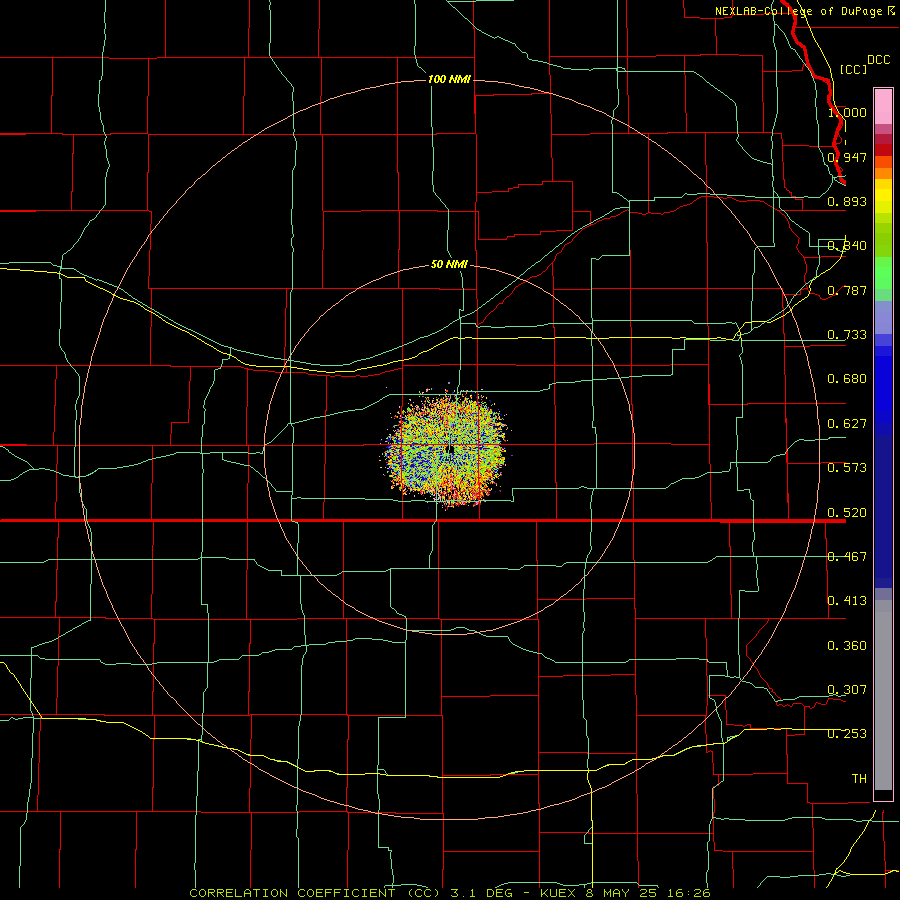This screenshot has height=900, width=900.
Task: Click the 0.733 legend value
Action: coord(847,335)
